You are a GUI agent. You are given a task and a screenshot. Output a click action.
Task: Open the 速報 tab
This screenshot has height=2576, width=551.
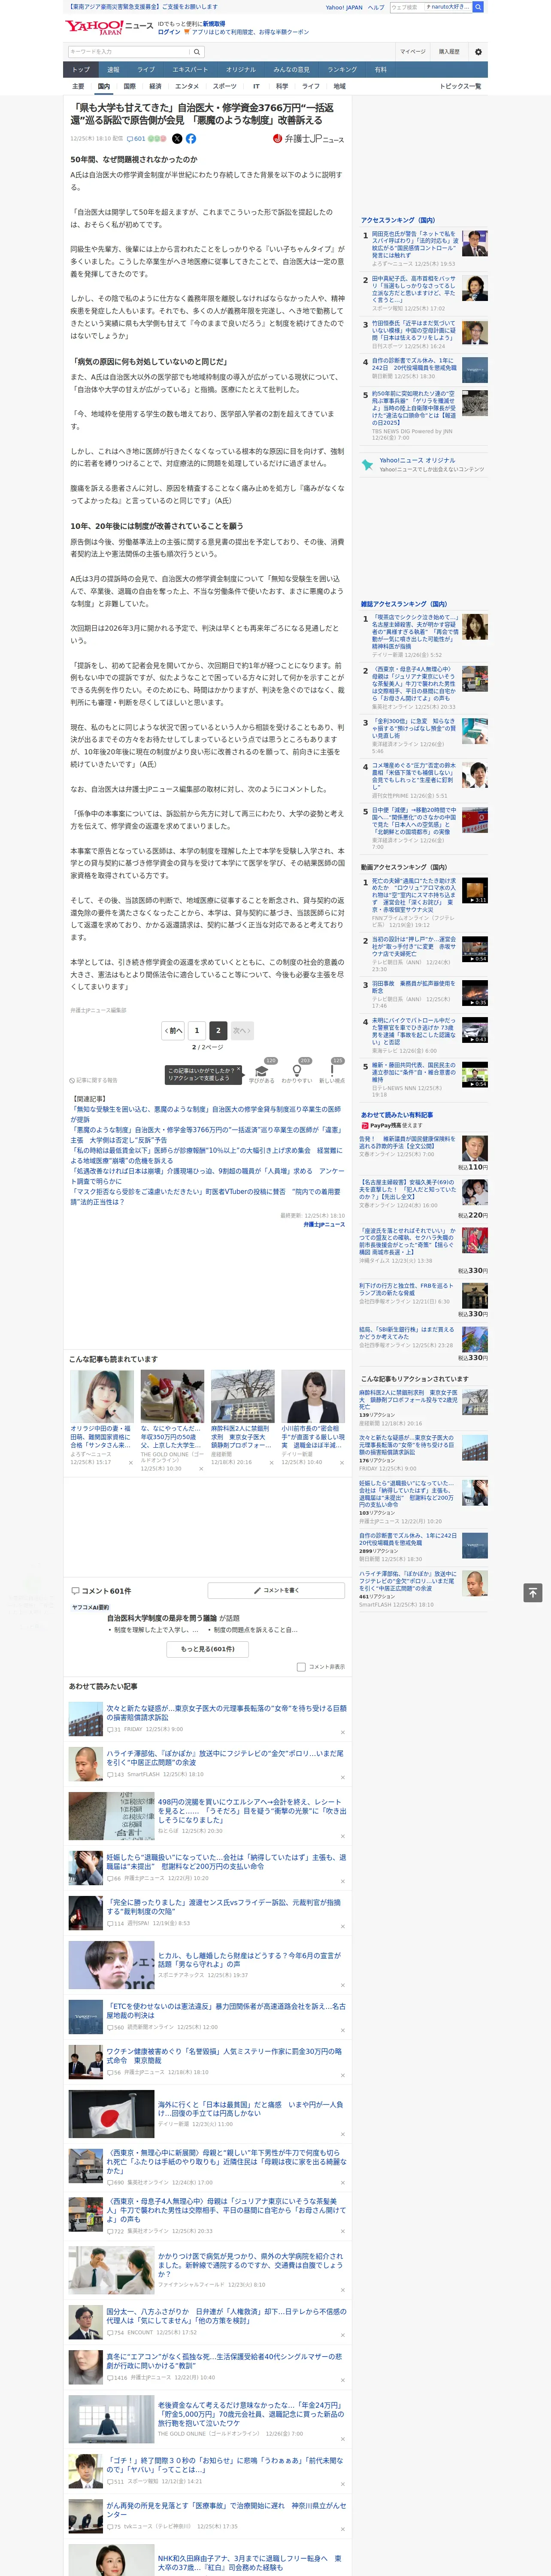(113, 70)
